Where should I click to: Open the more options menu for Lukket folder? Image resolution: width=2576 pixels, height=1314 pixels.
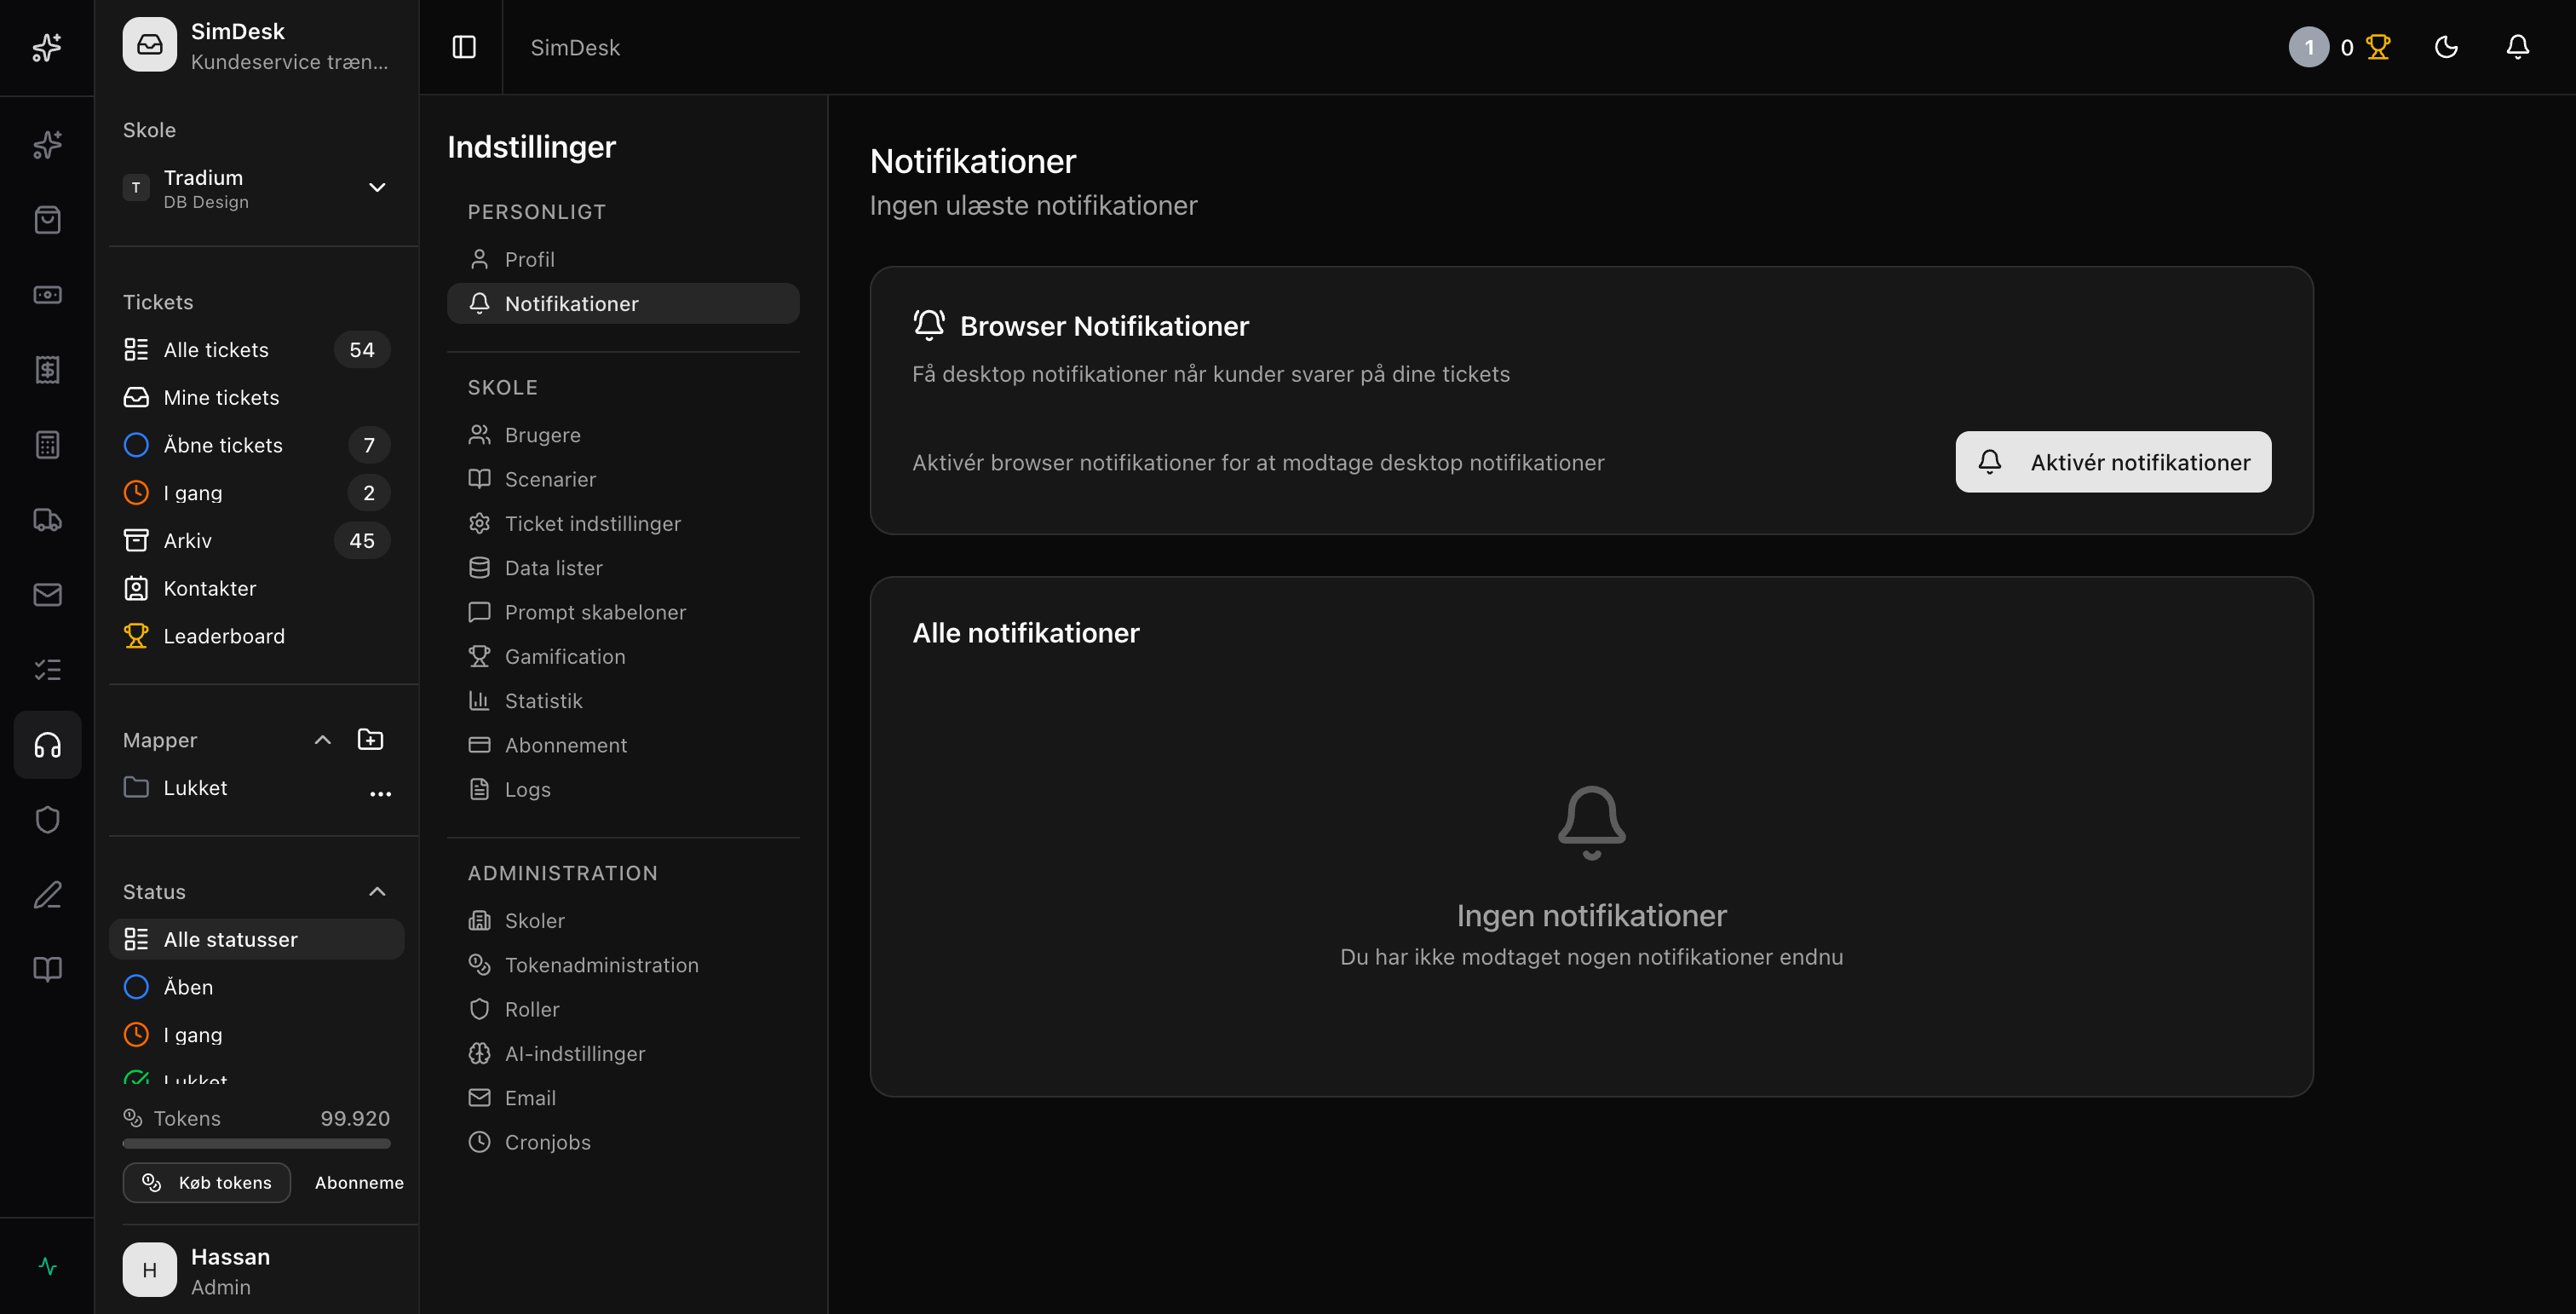tap(380, 793)
